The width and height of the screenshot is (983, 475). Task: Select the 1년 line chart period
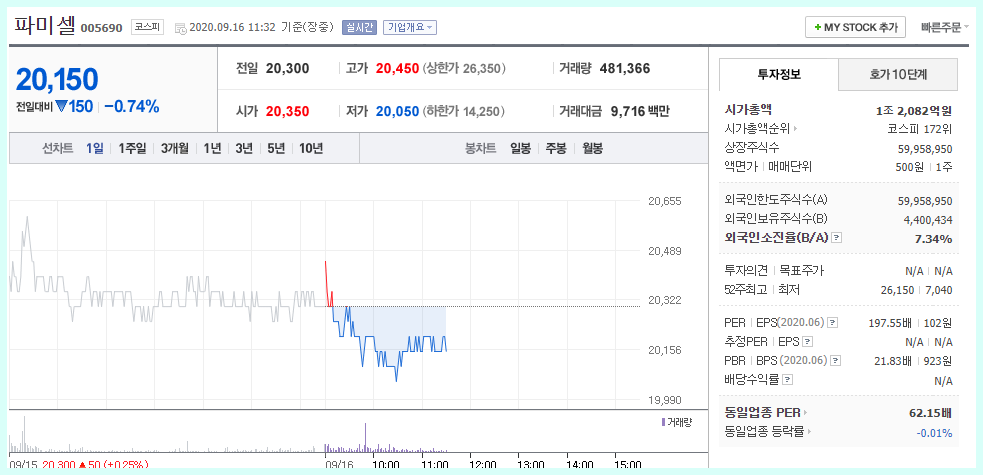pyautogui.click(x=212, y=149)
